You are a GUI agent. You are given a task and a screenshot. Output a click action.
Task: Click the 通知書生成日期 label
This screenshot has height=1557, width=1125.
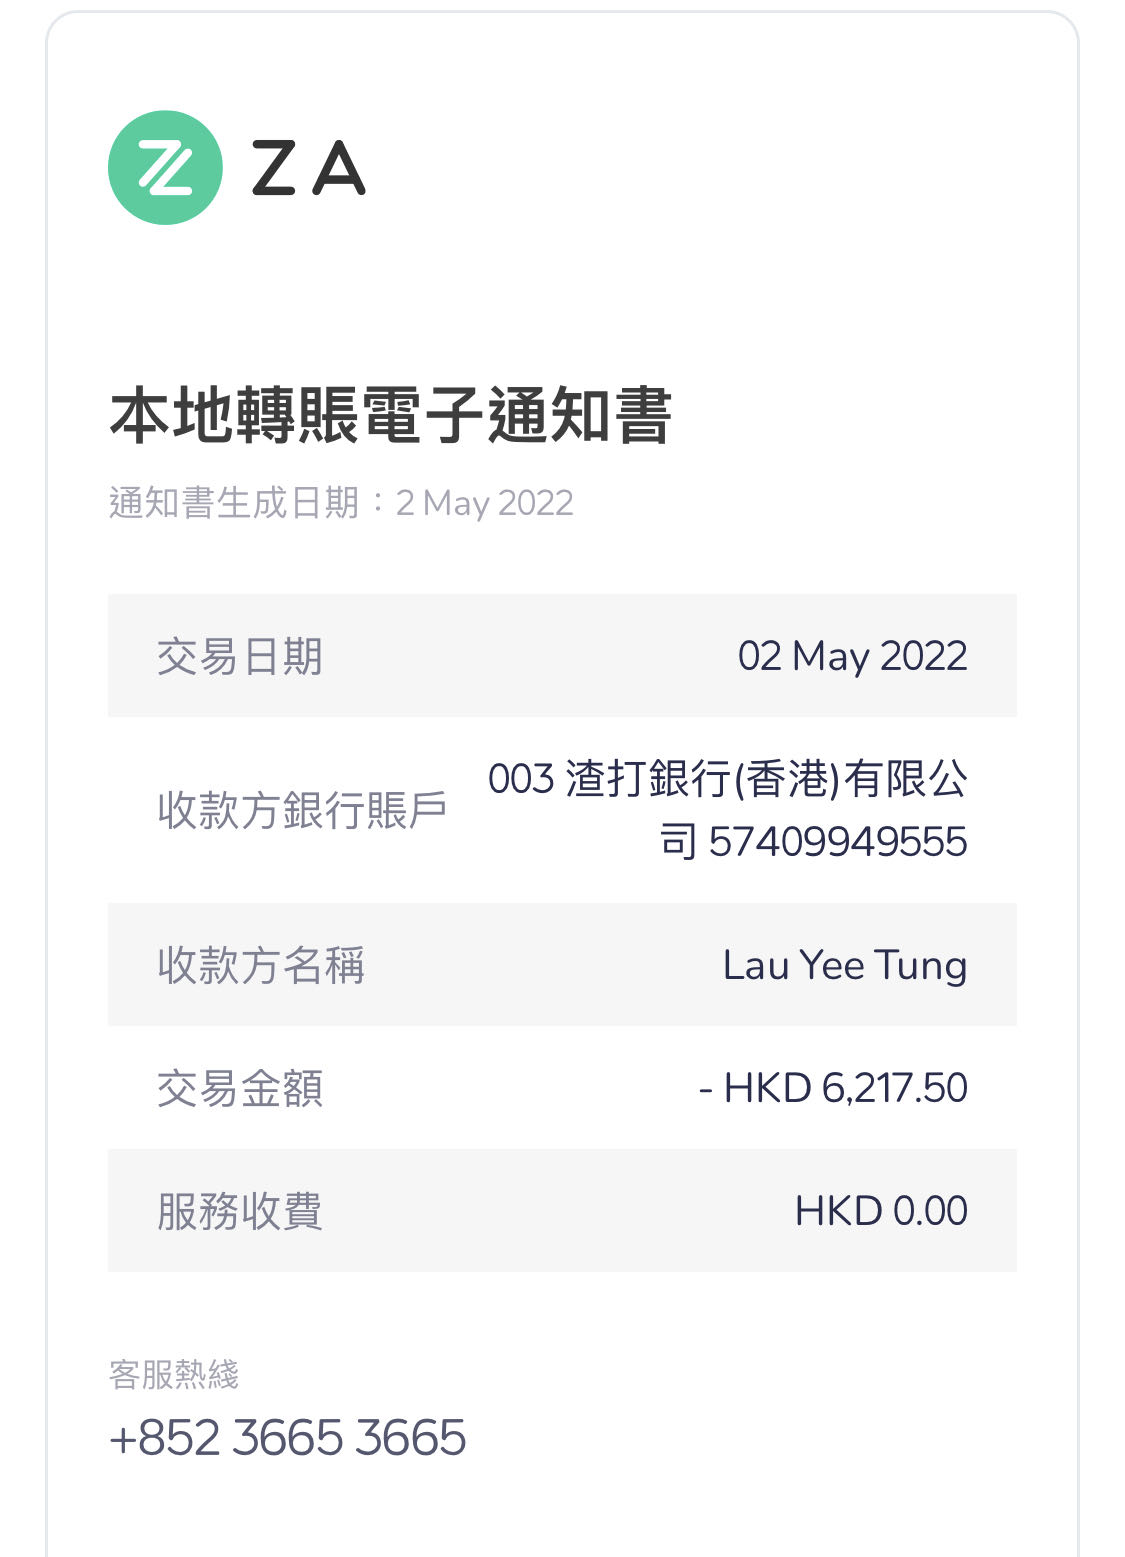(x=233, y=503)
